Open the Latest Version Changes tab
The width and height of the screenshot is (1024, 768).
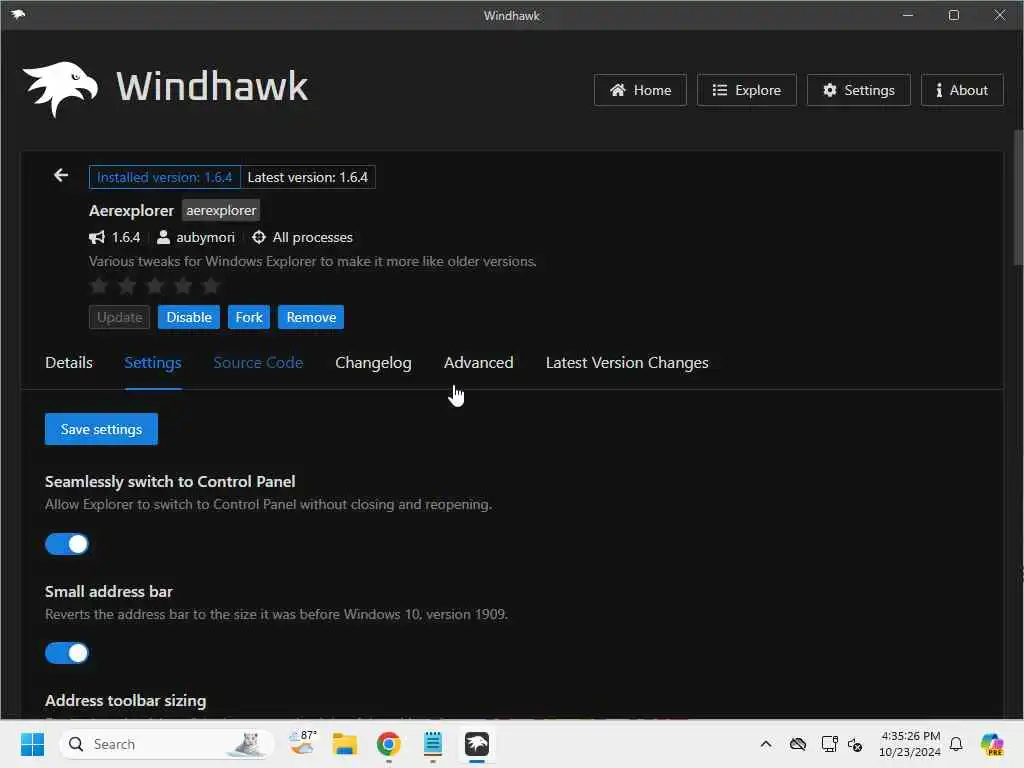tap(627, 363)
